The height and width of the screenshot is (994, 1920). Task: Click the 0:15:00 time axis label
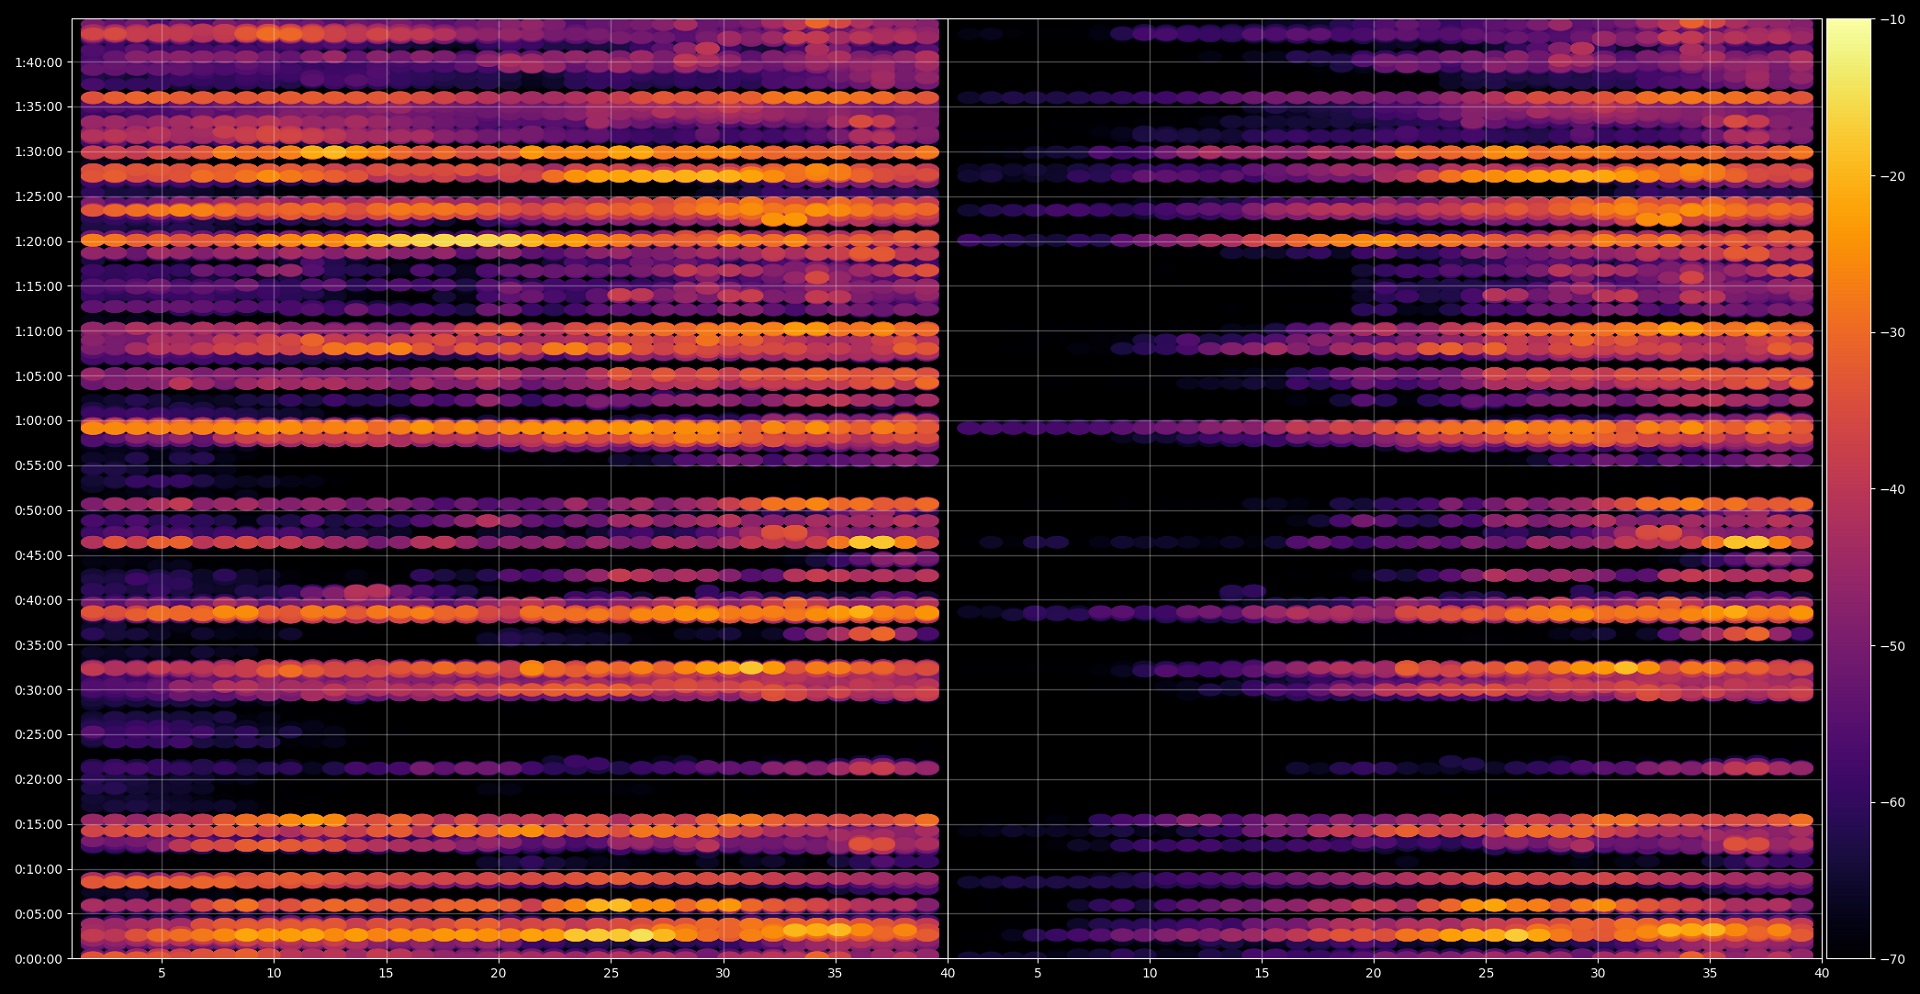click(x=38, y=824)
